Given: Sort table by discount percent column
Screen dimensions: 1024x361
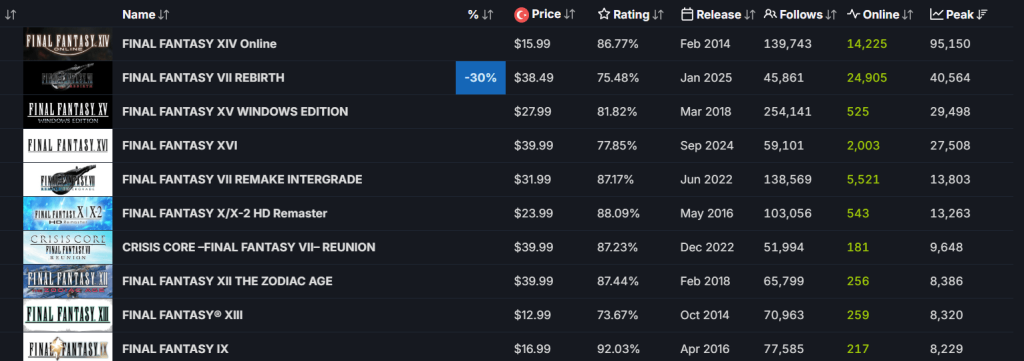Looking at the screenshot, I should coord(480,14).
